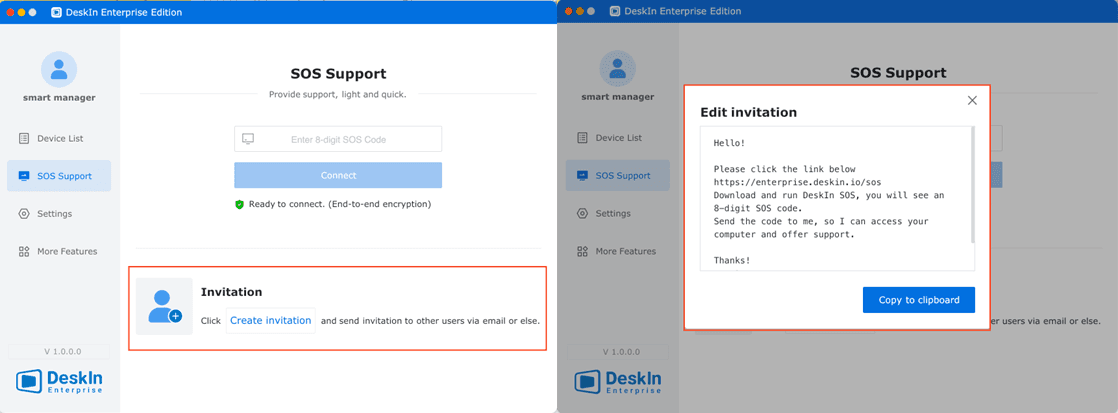
Task: Click the smart manager avatar in right window
Action: (x=618, y=68)
